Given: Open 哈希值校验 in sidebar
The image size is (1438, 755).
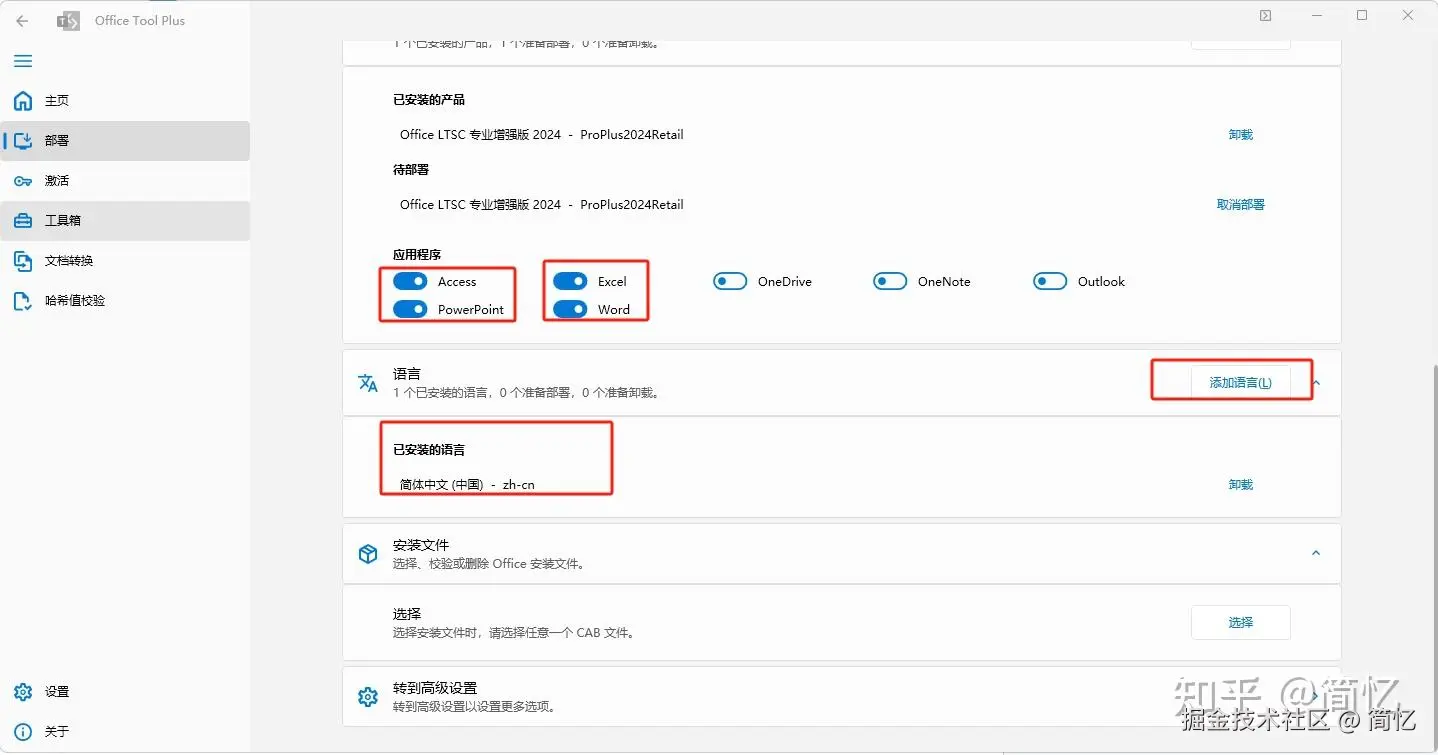Looking at the screenshot, I should [125, 301].
